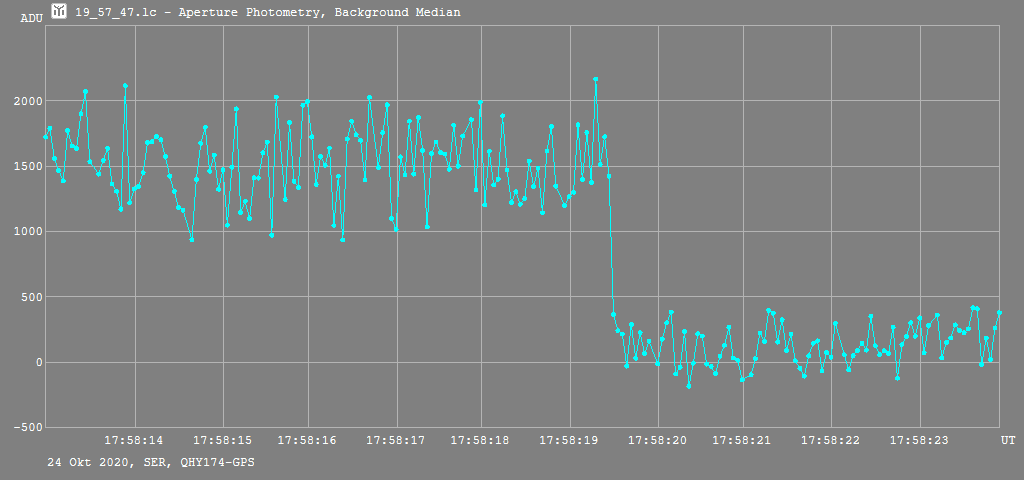Click the 0 tick label on the y-axis
This screenshot has width=1024, height=480.
(x=38, y=362)
